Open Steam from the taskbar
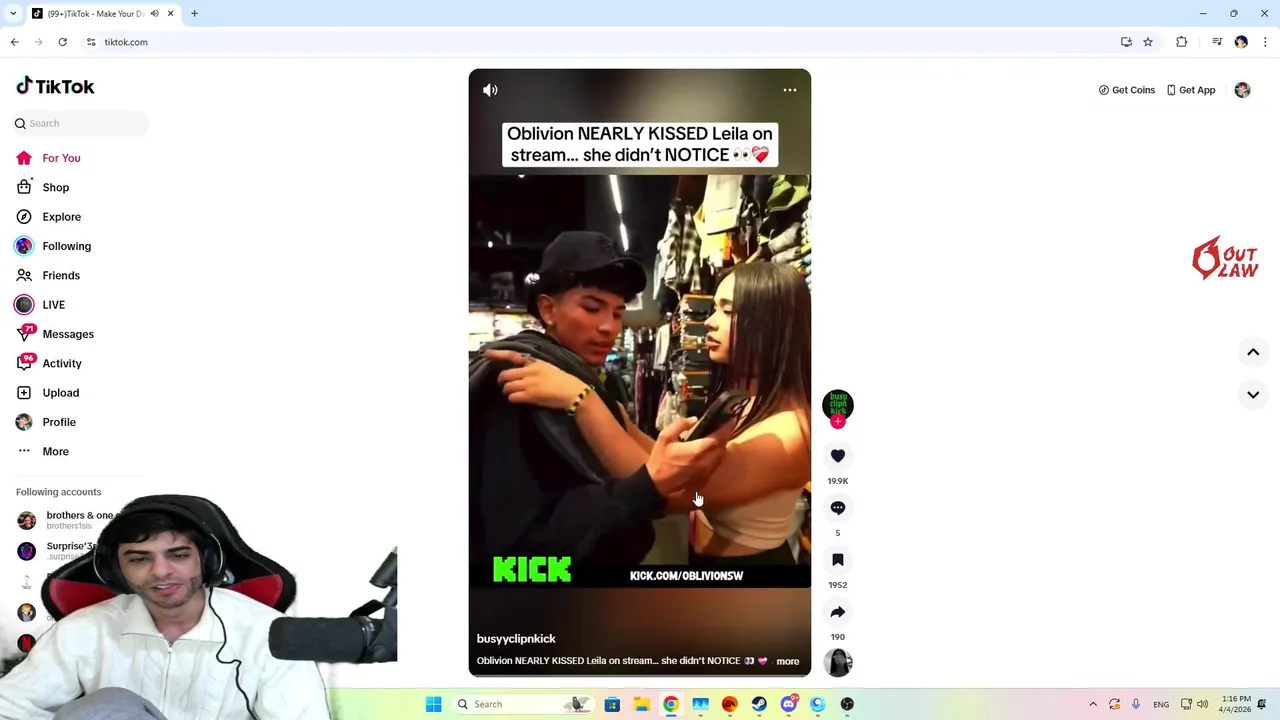This screenshot has height=720, width=1280. click(x=759, y=704)
